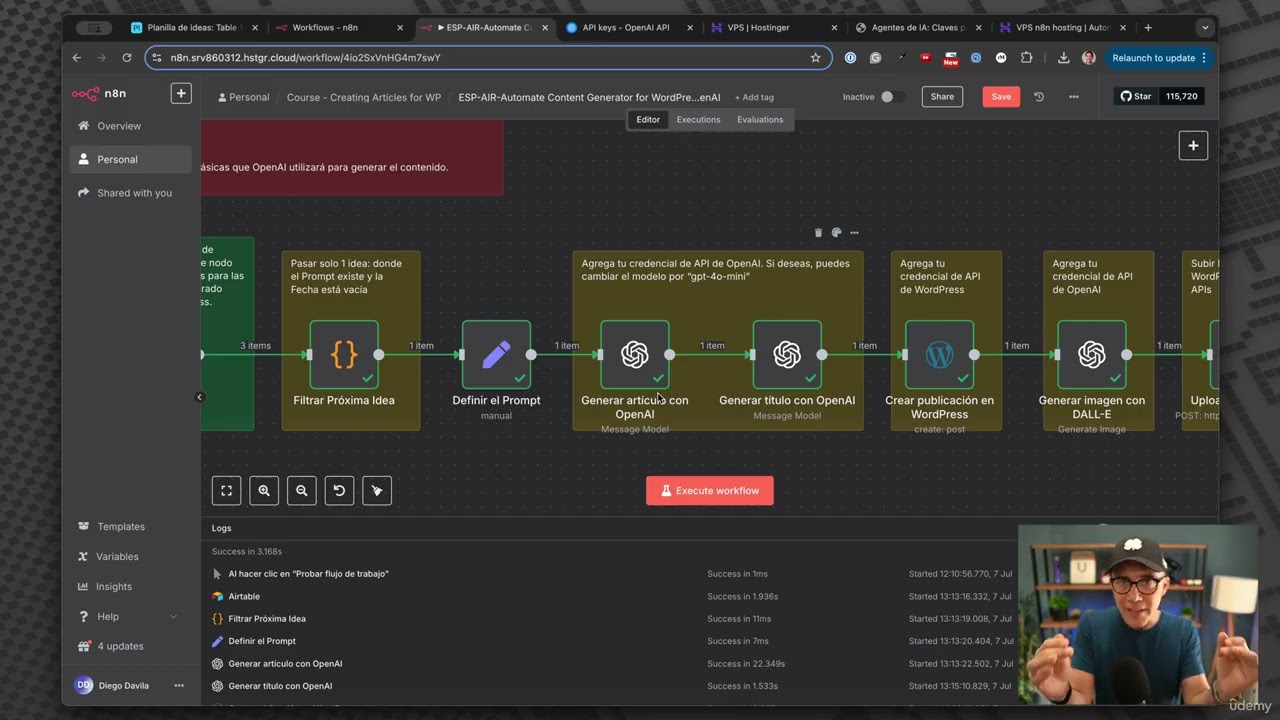Reset the canvas zoom level
The image size is (1280, 720).
click(x=339, y=490)
